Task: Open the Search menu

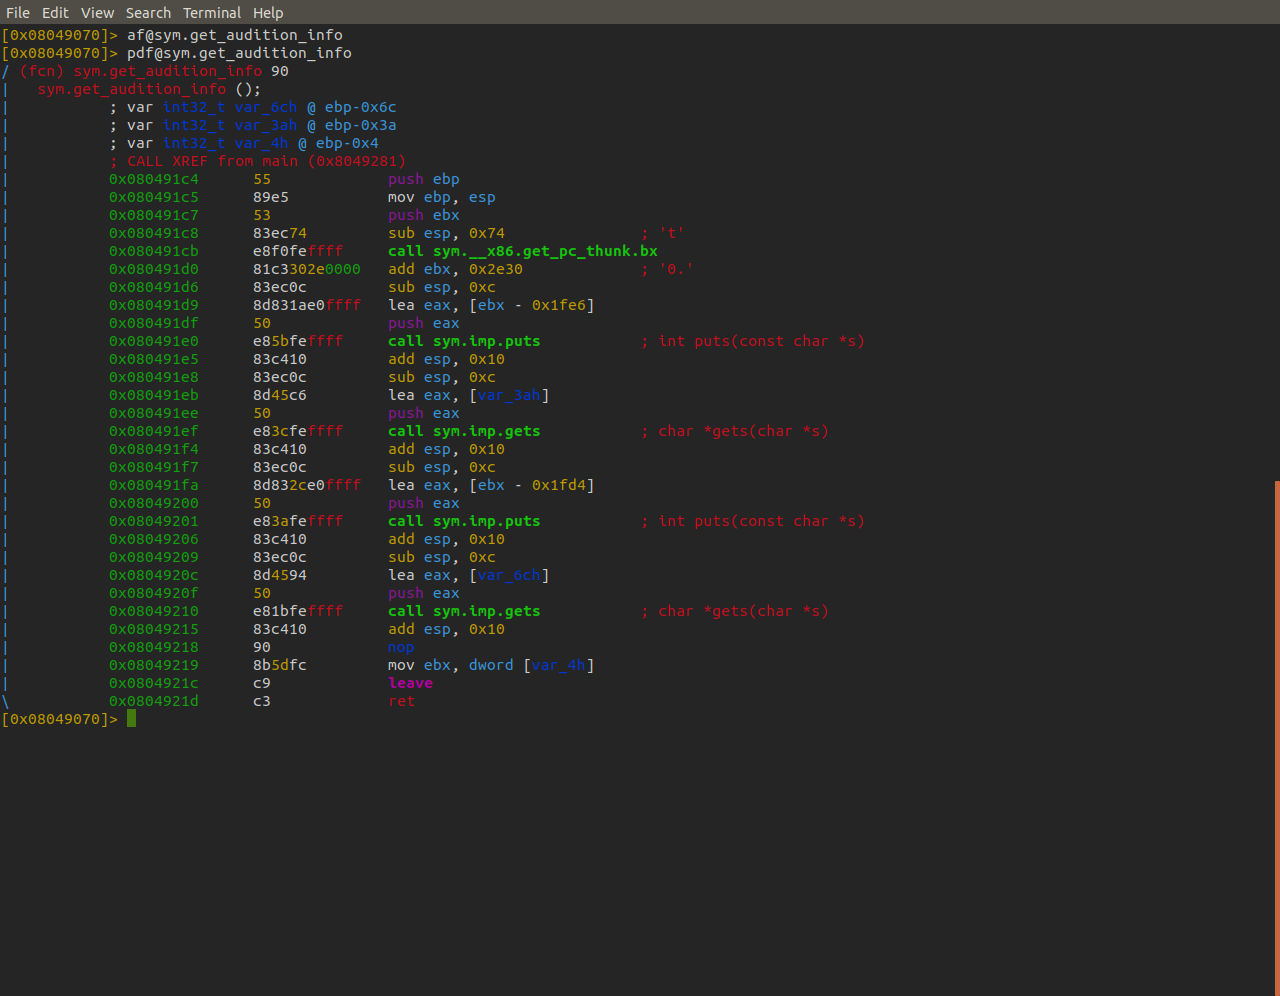Action: [148, 13]
